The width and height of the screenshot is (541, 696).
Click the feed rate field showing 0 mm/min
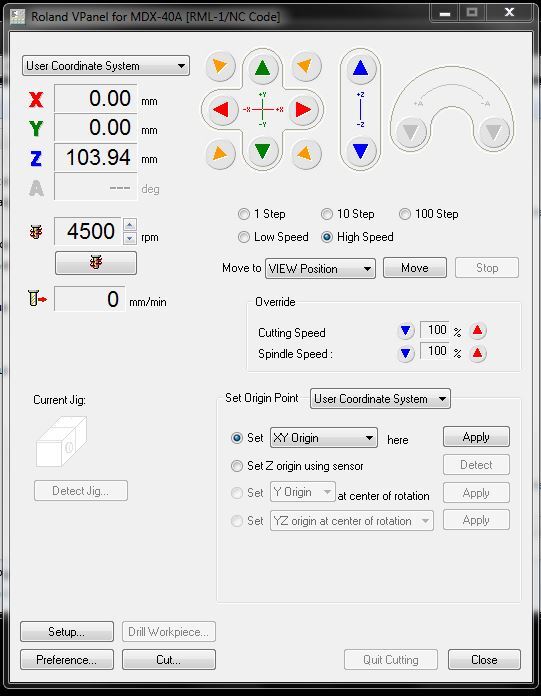[90, 299]
